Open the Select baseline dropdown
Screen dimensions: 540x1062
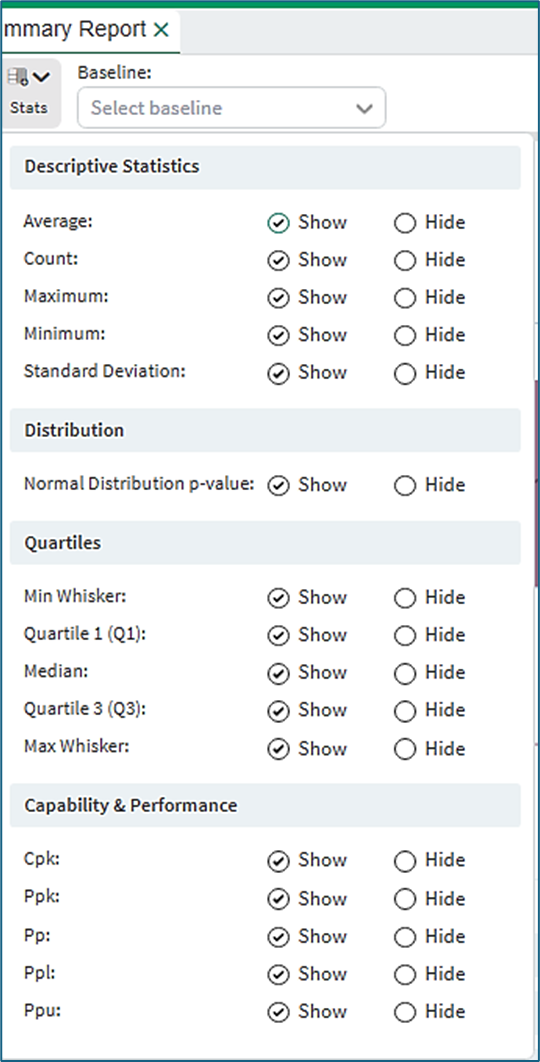[231, 108]
